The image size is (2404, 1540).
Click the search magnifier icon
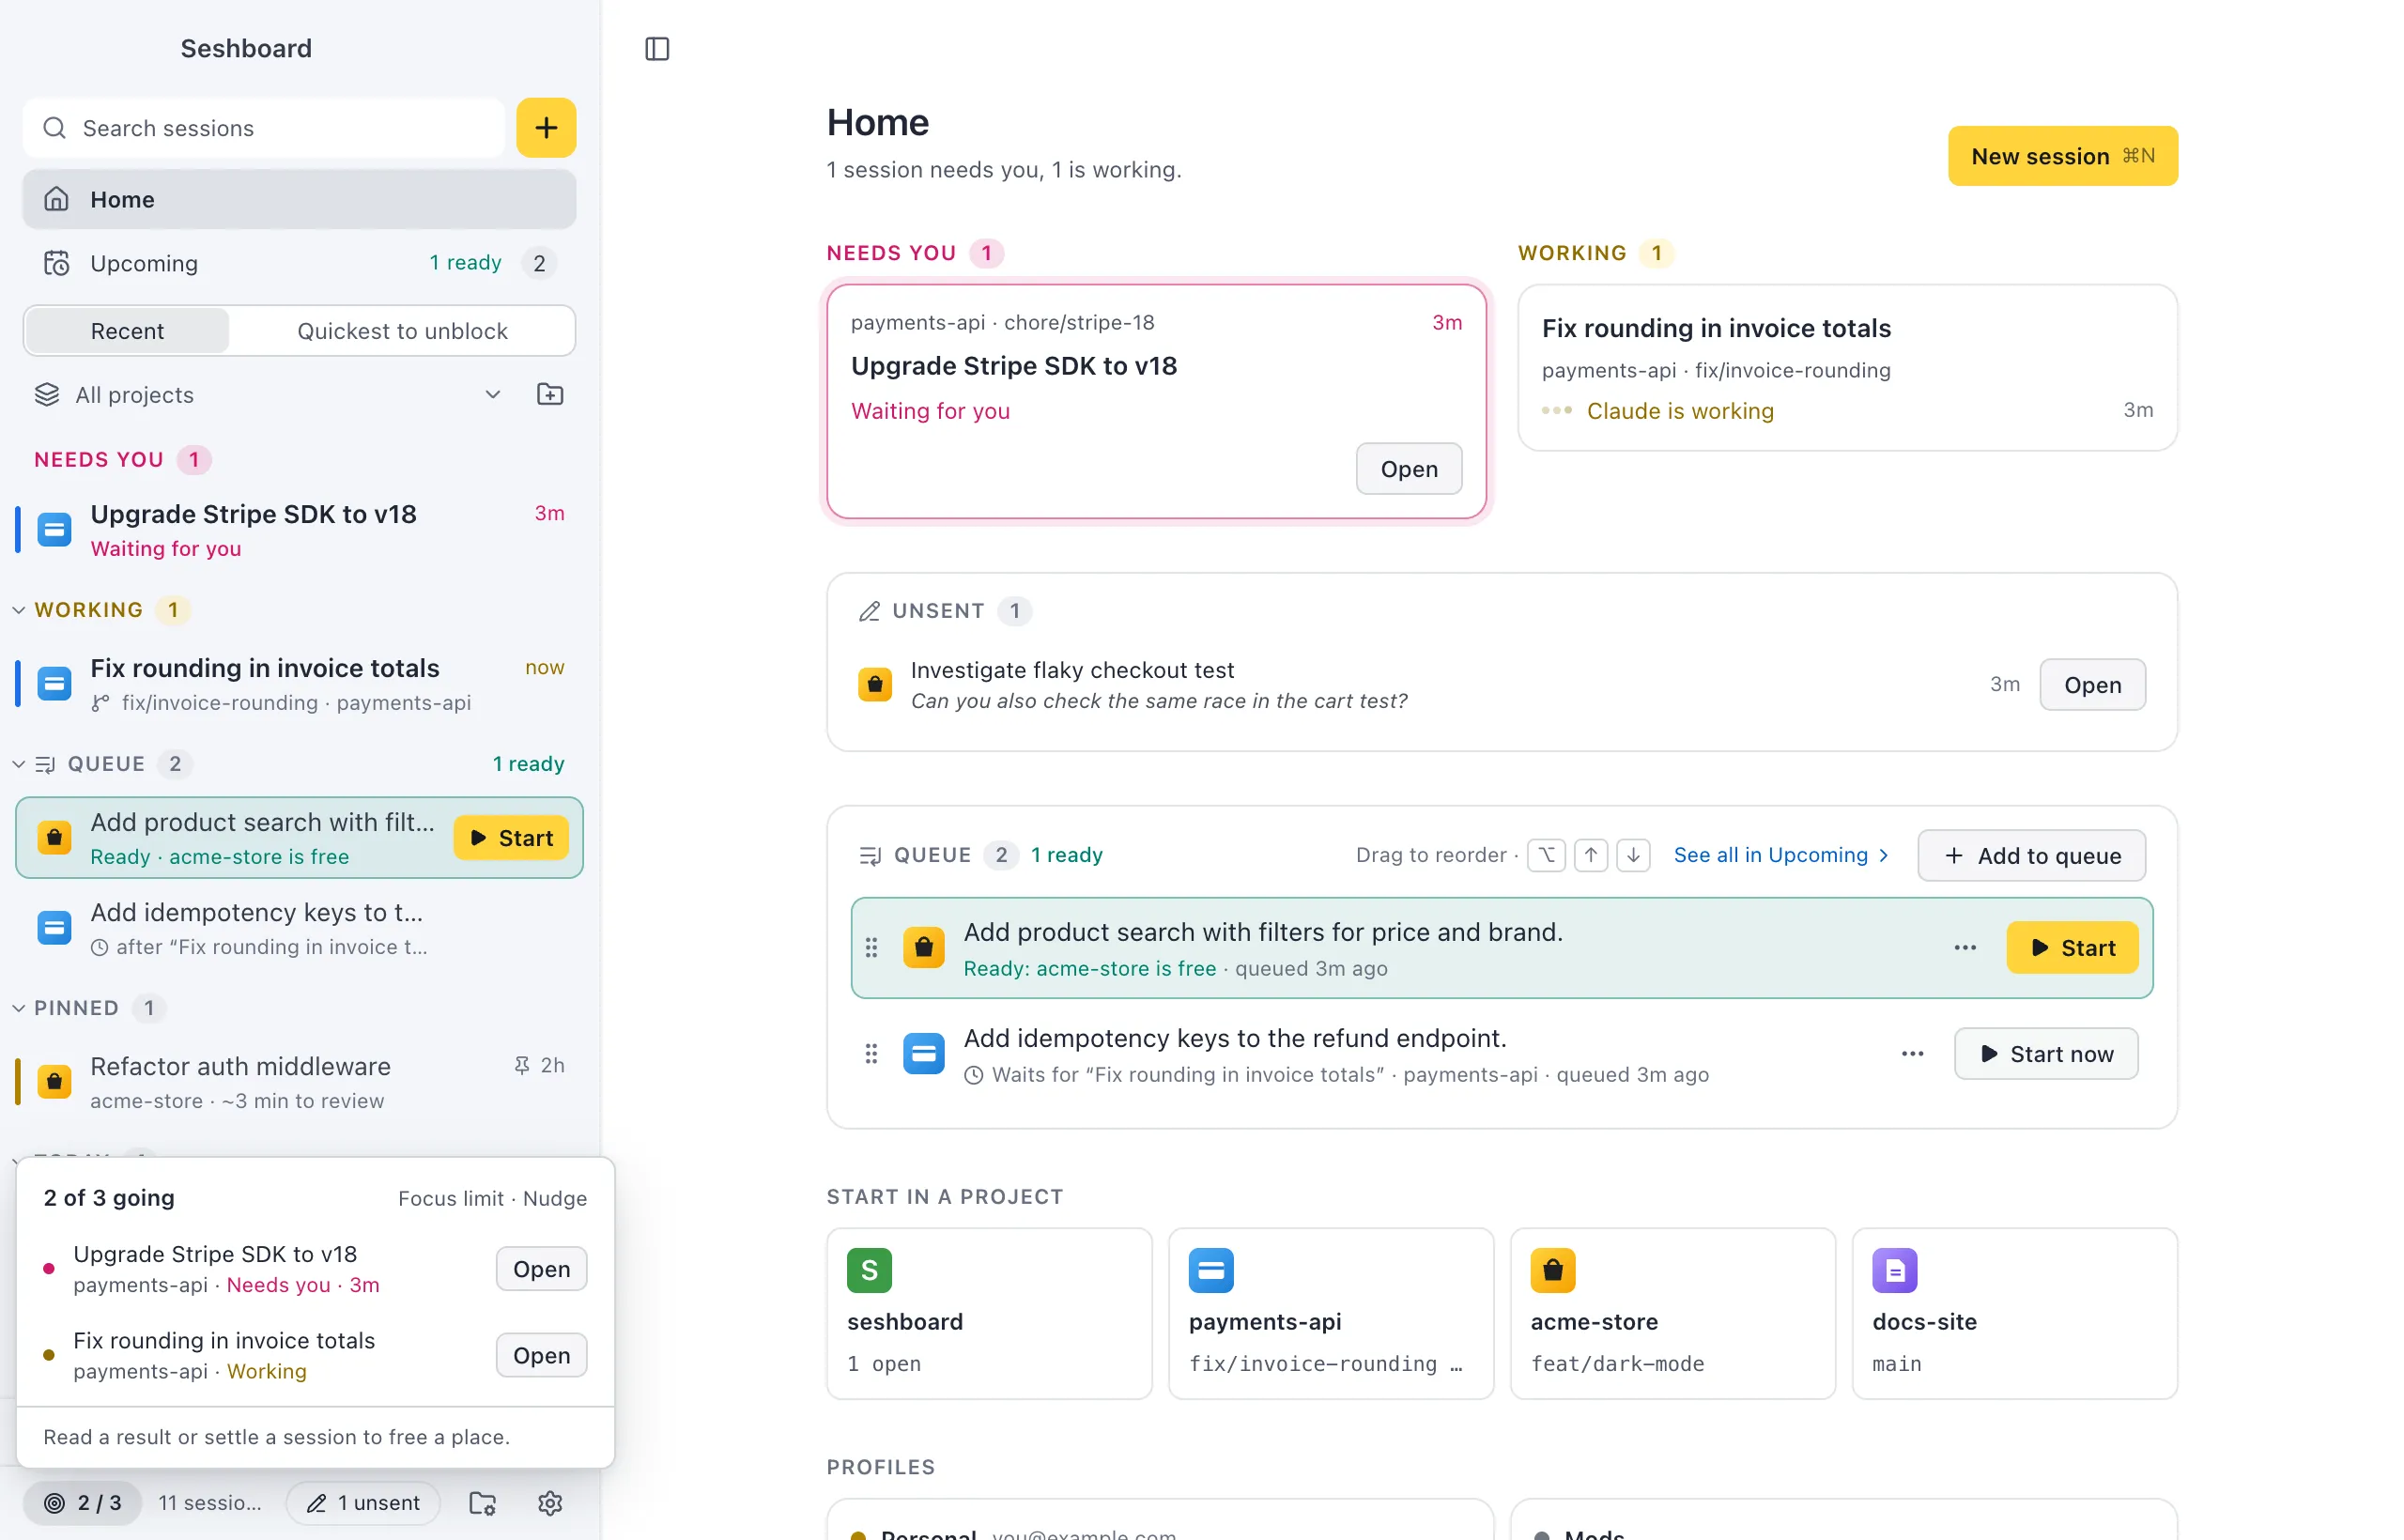(55, 128)
